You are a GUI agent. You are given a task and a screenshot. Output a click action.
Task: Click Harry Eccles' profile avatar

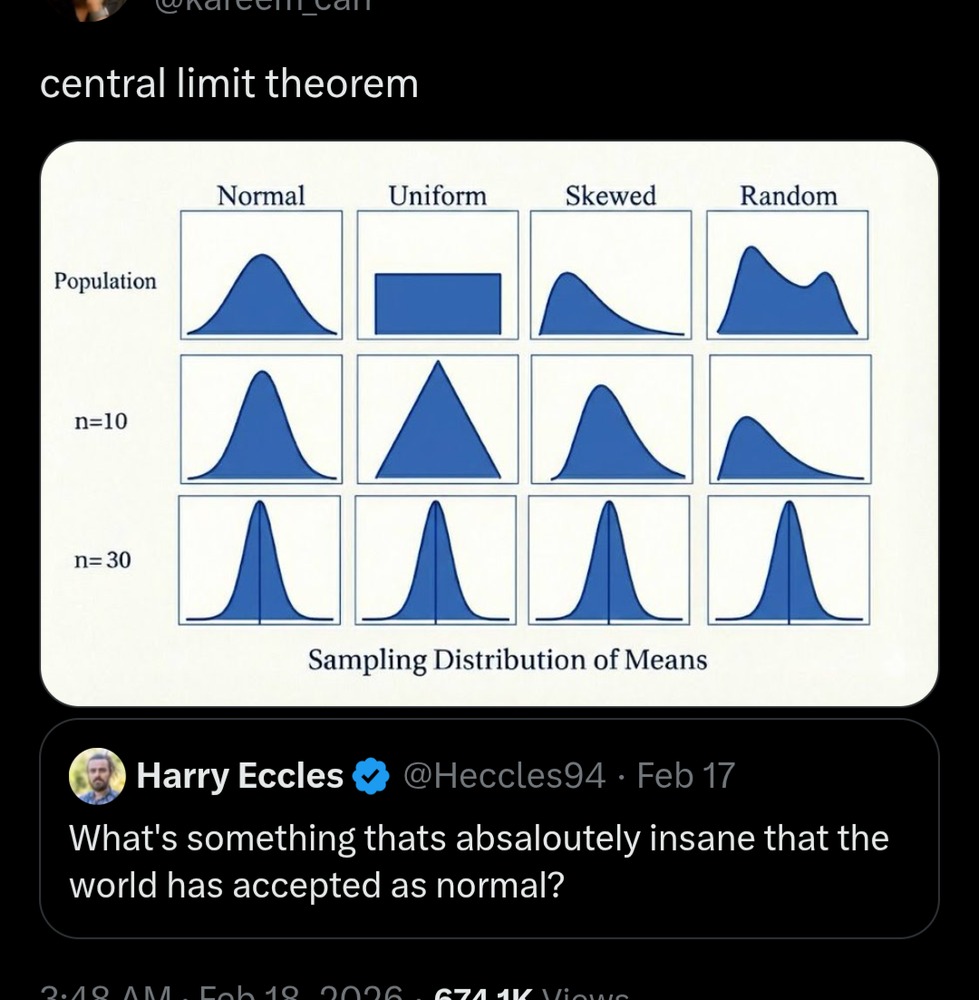pyautogui.click(x=97, y=776)
